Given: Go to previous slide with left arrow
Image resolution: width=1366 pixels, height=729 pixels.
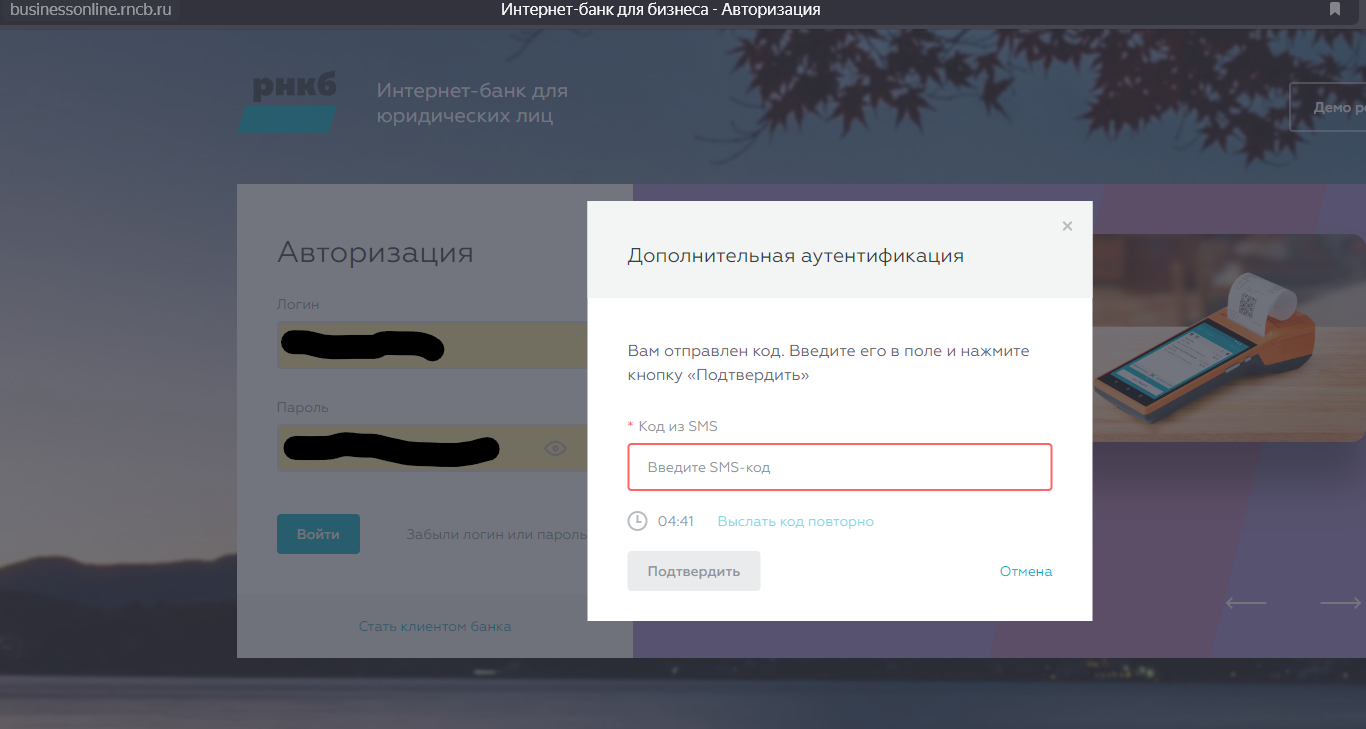Looking at the screenshot, I should coord(1246,602).
